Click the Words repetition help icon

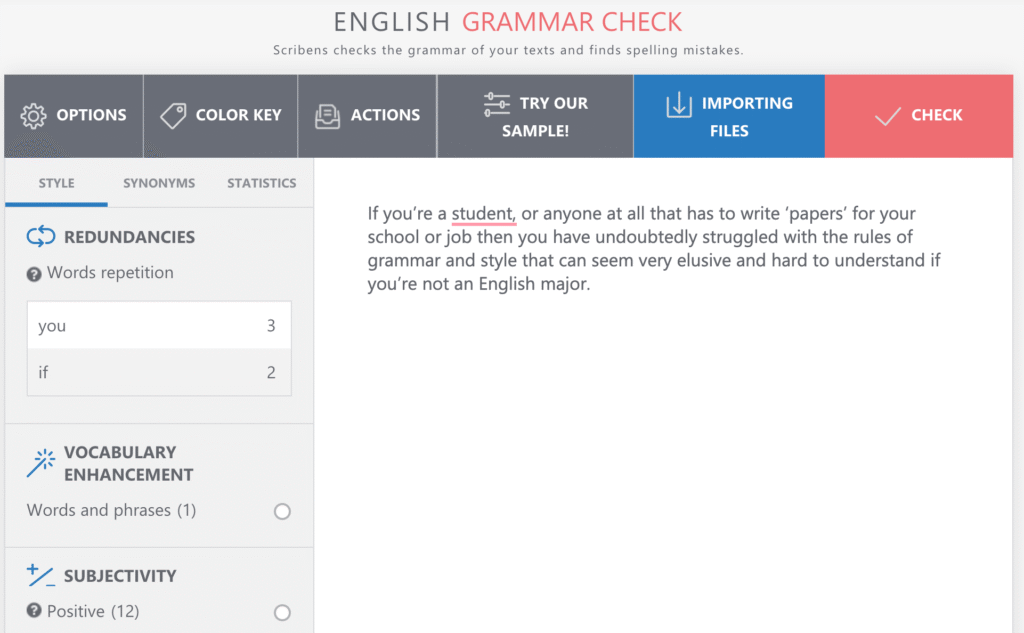pyautogui.click(x=34, y=274)
